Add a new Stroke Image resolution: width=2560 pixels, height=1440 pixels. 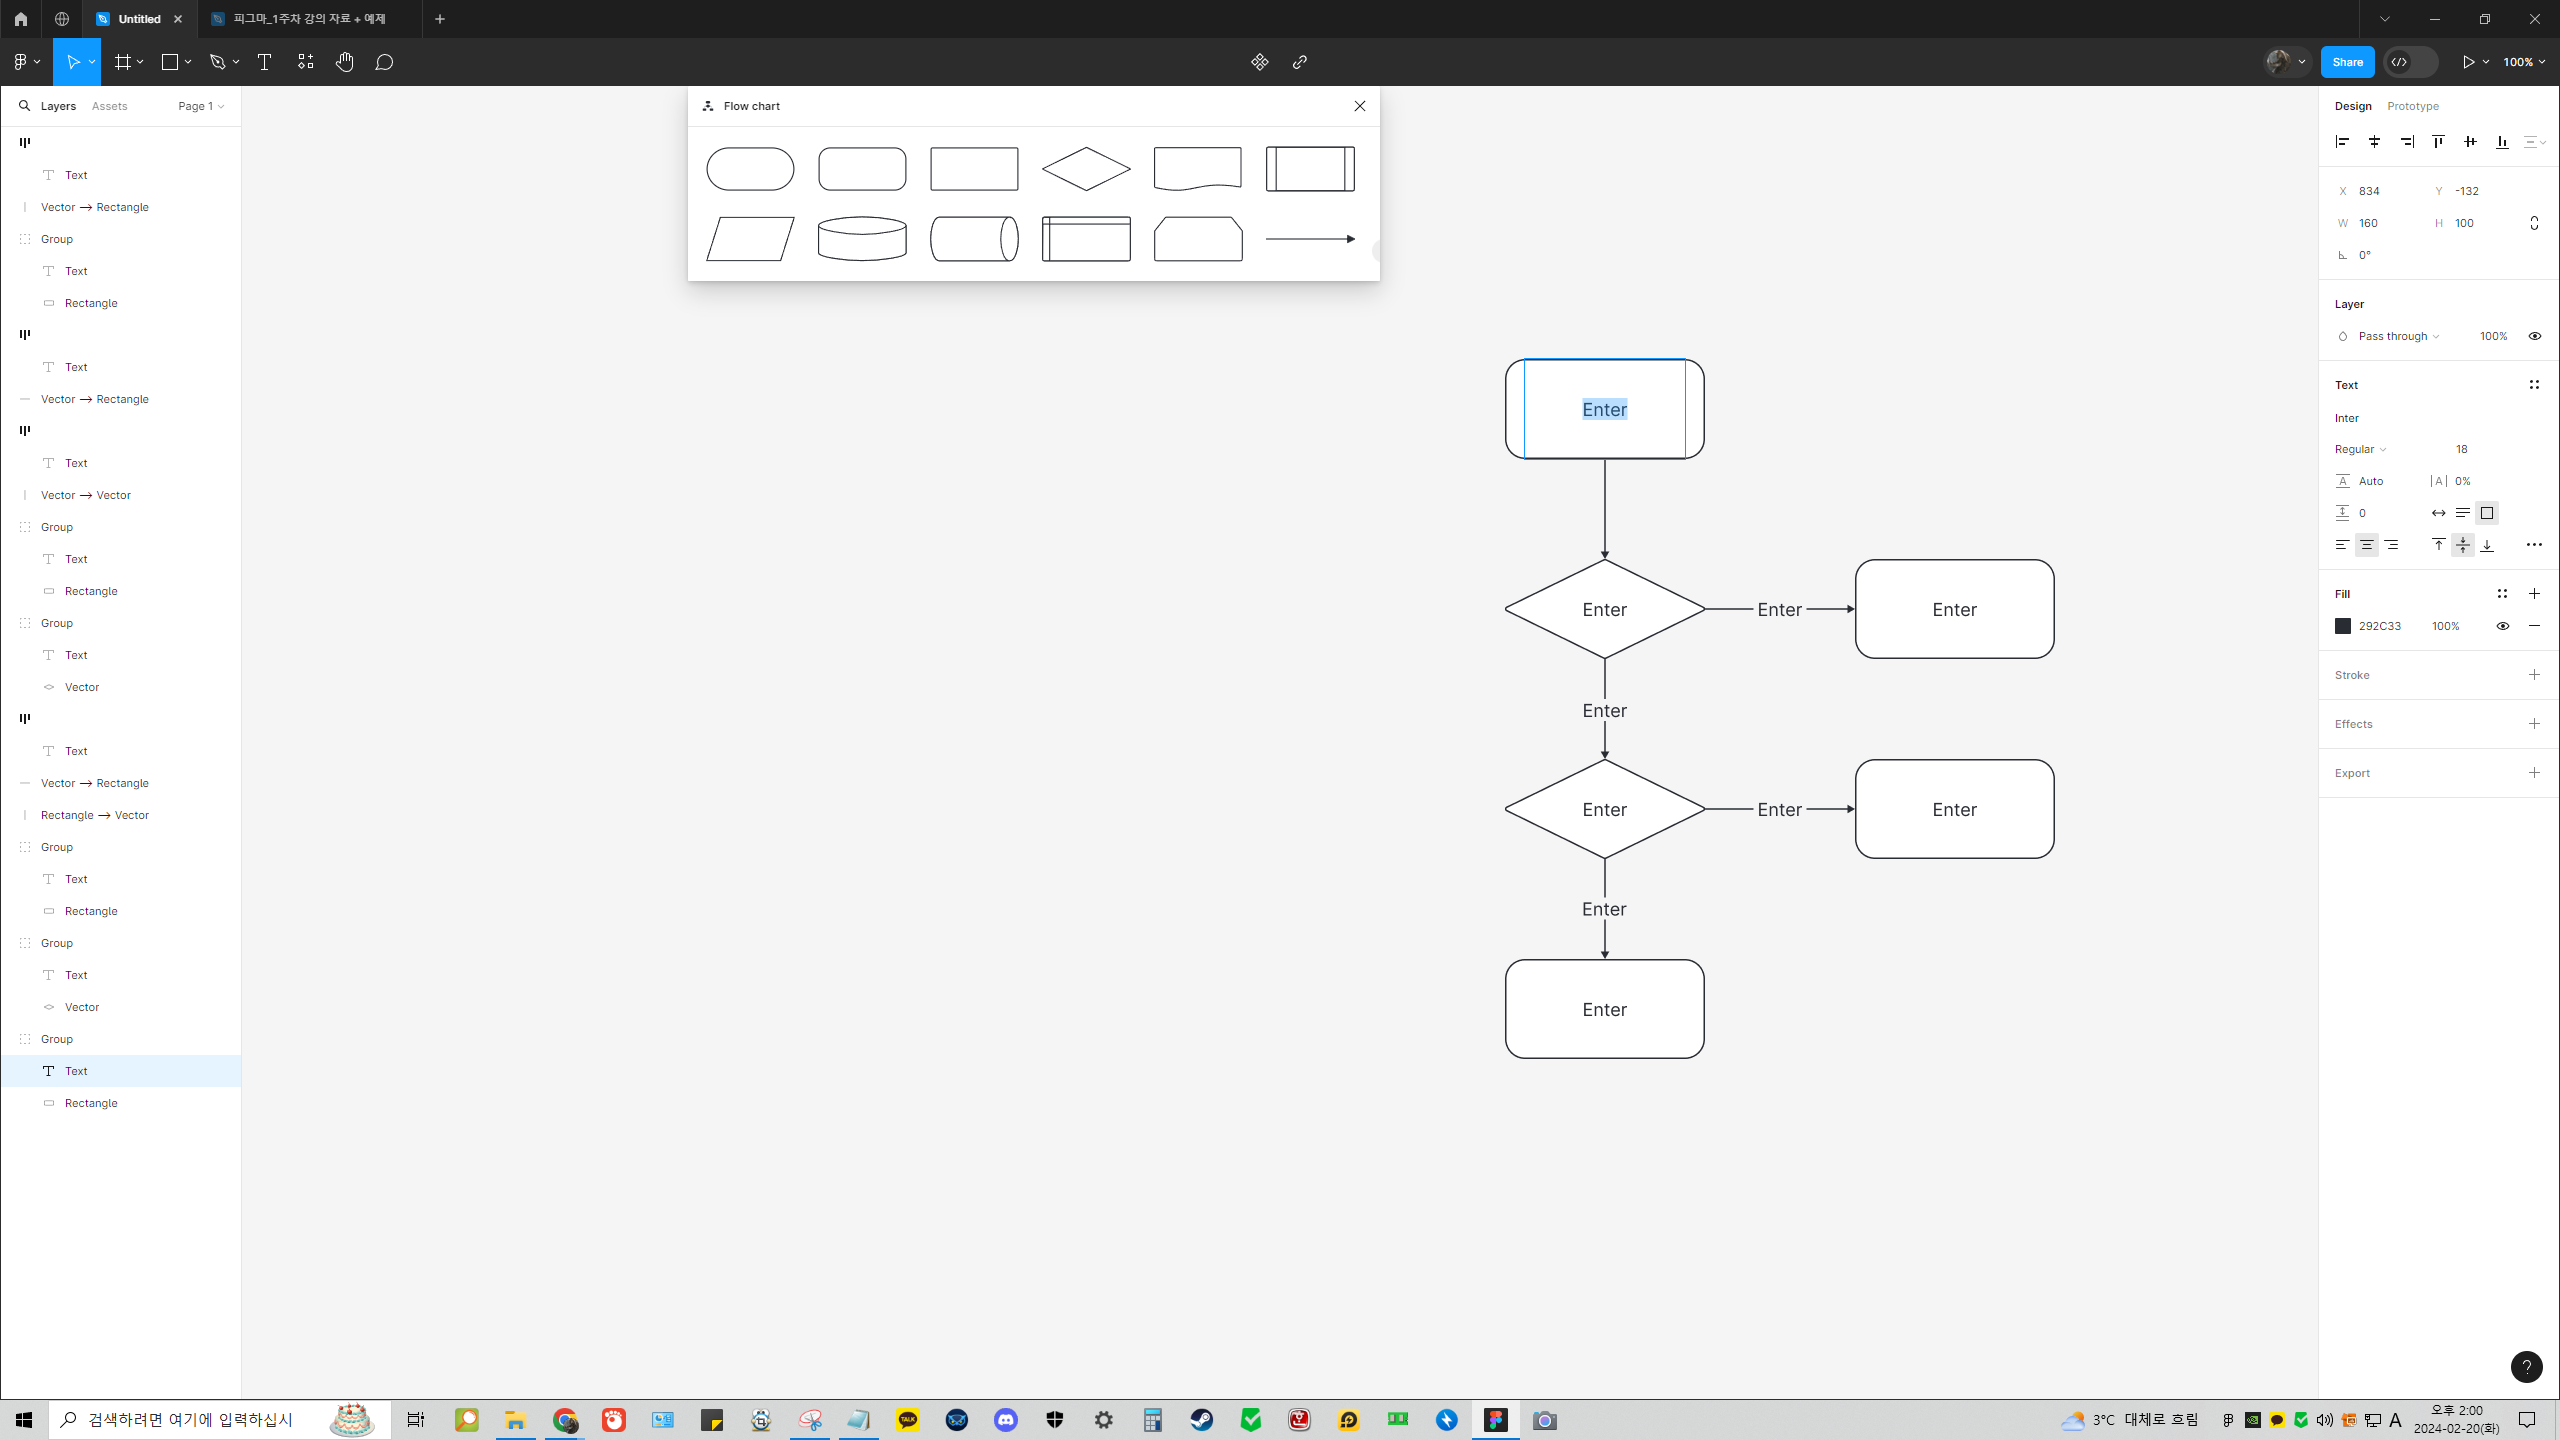[2534, 675]
